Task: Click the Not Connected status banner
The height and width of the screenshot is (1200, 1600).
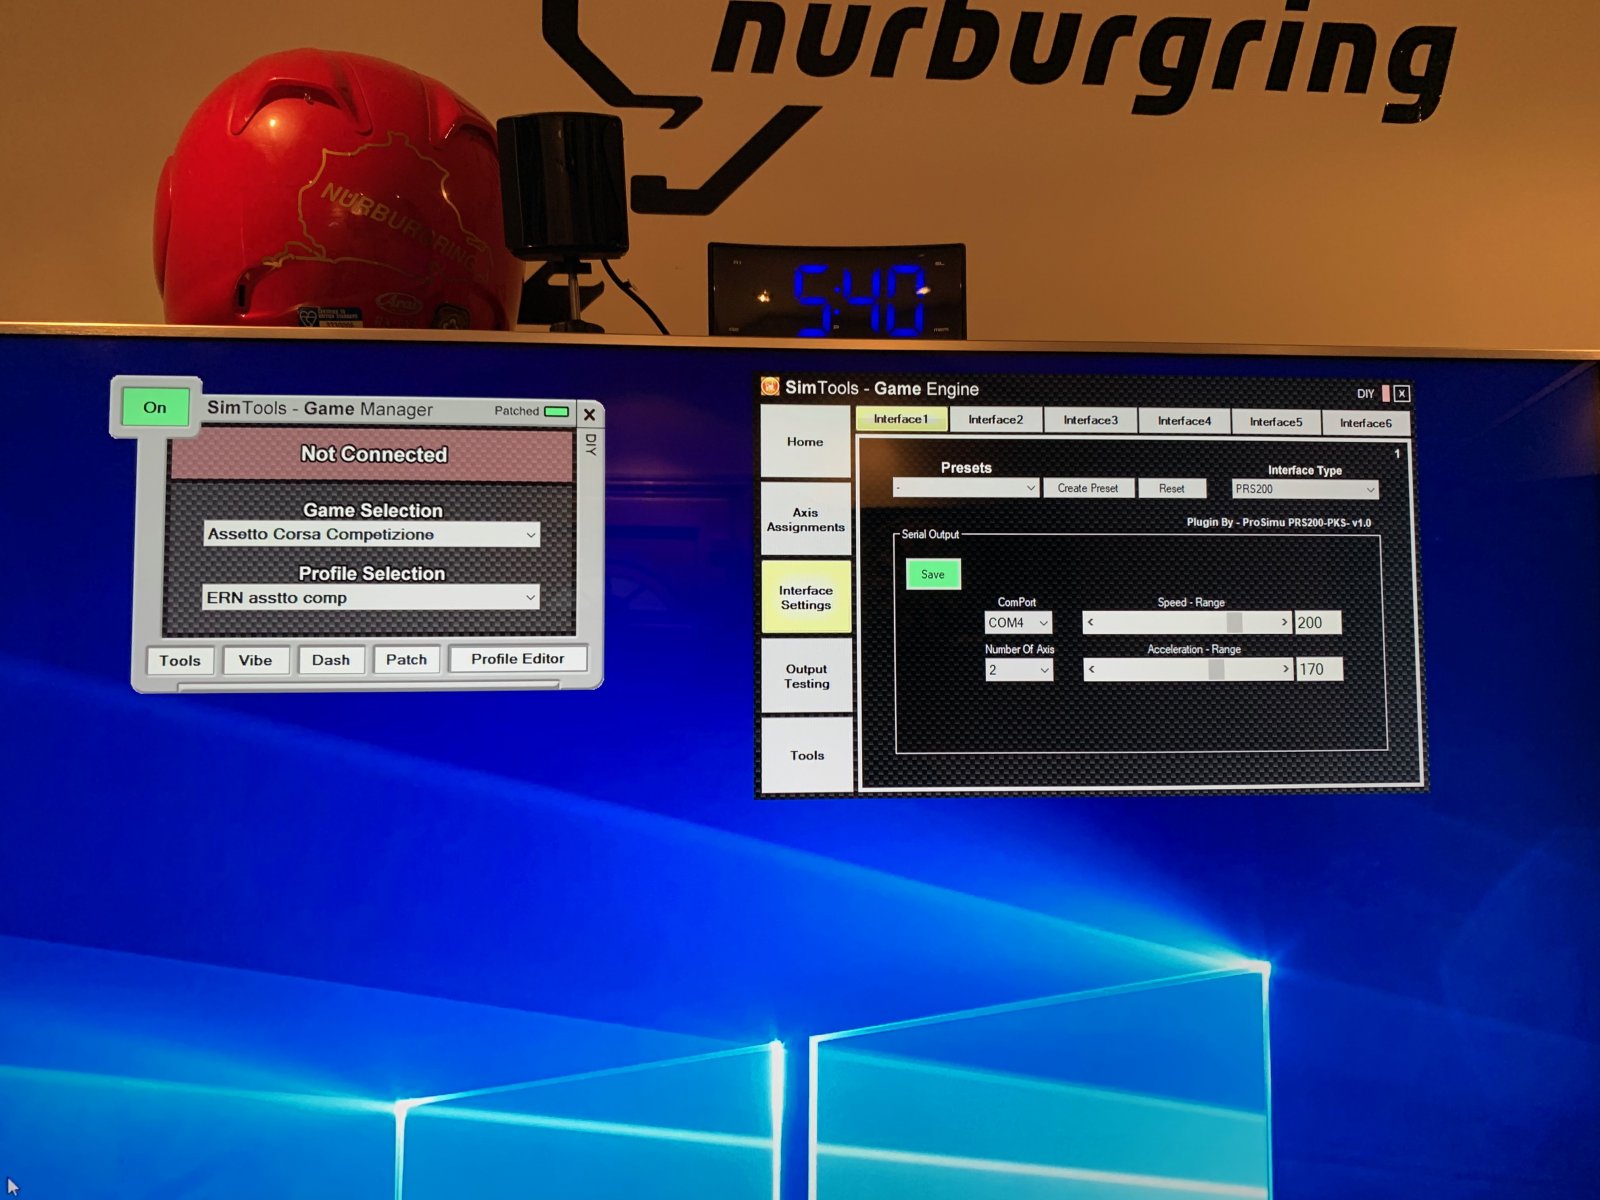Action: pyautogui.click(x=372, y=454)
